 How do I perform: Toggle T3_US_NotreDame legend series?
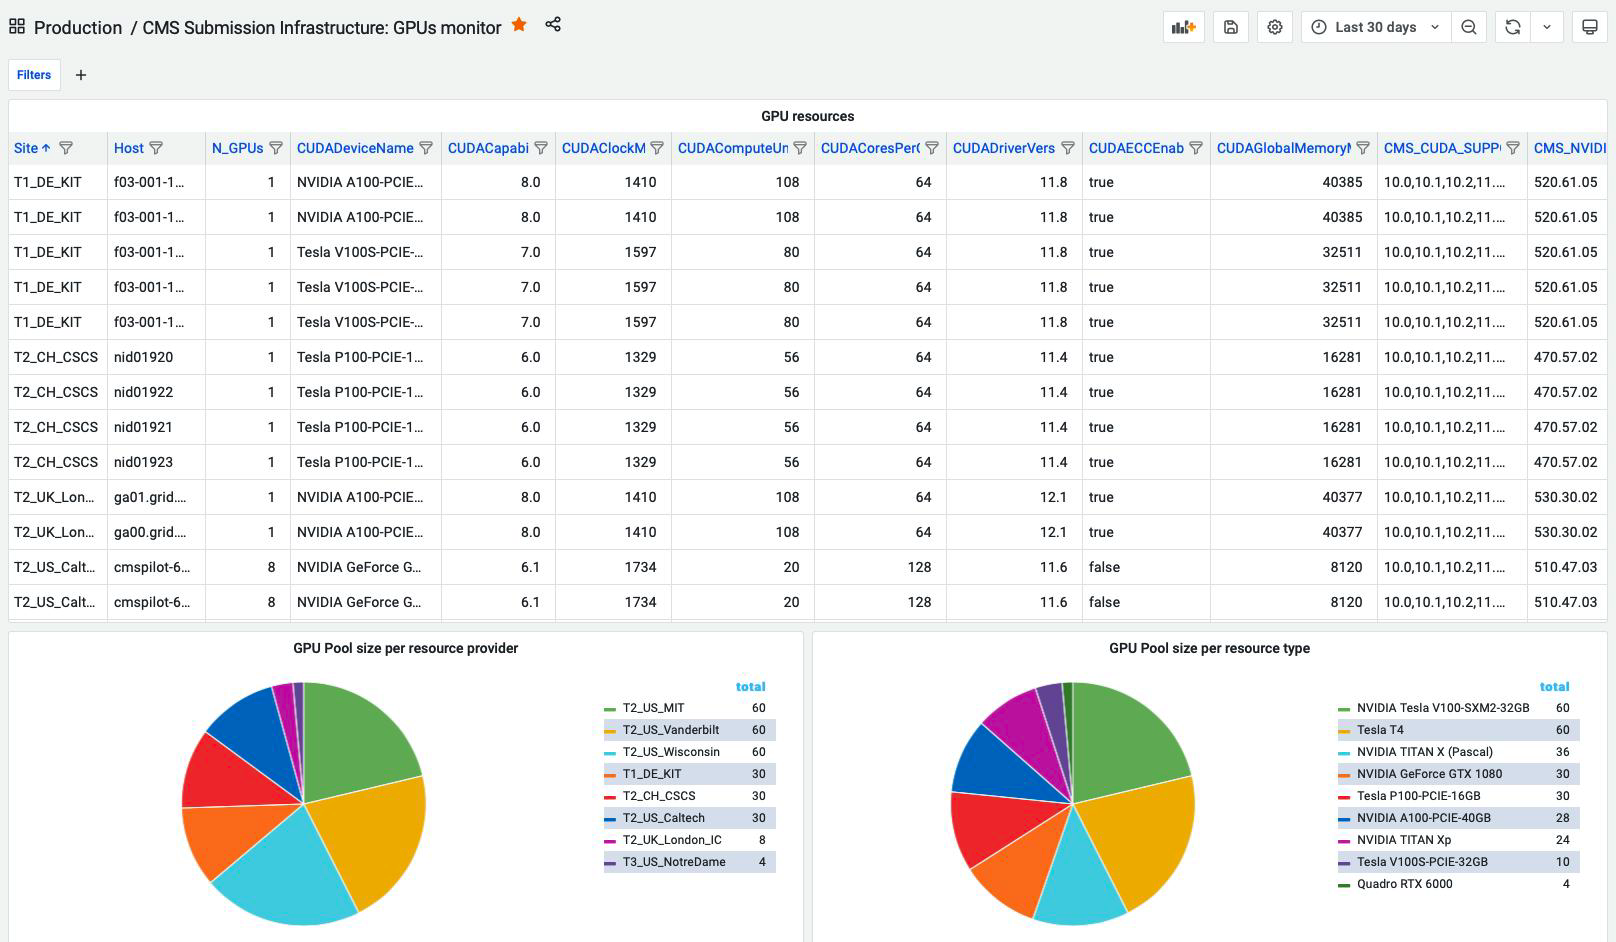click(x=674, y=862)
